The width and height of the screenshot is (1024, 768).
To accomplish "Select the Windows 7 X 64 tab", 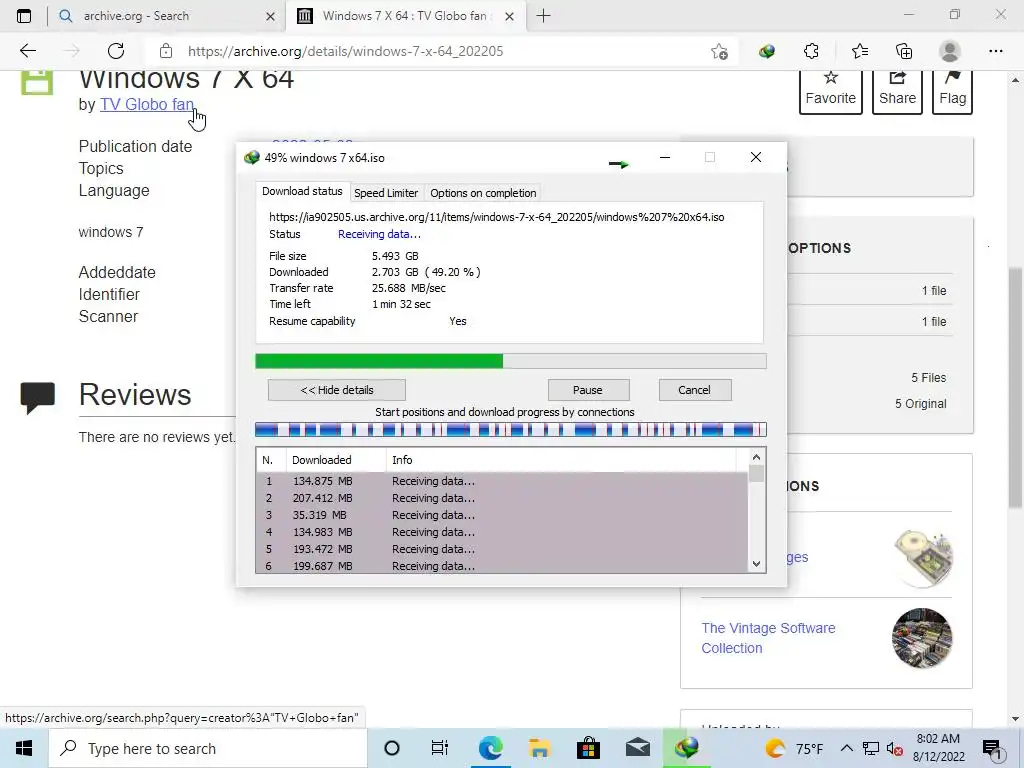I will click(405, 16).
